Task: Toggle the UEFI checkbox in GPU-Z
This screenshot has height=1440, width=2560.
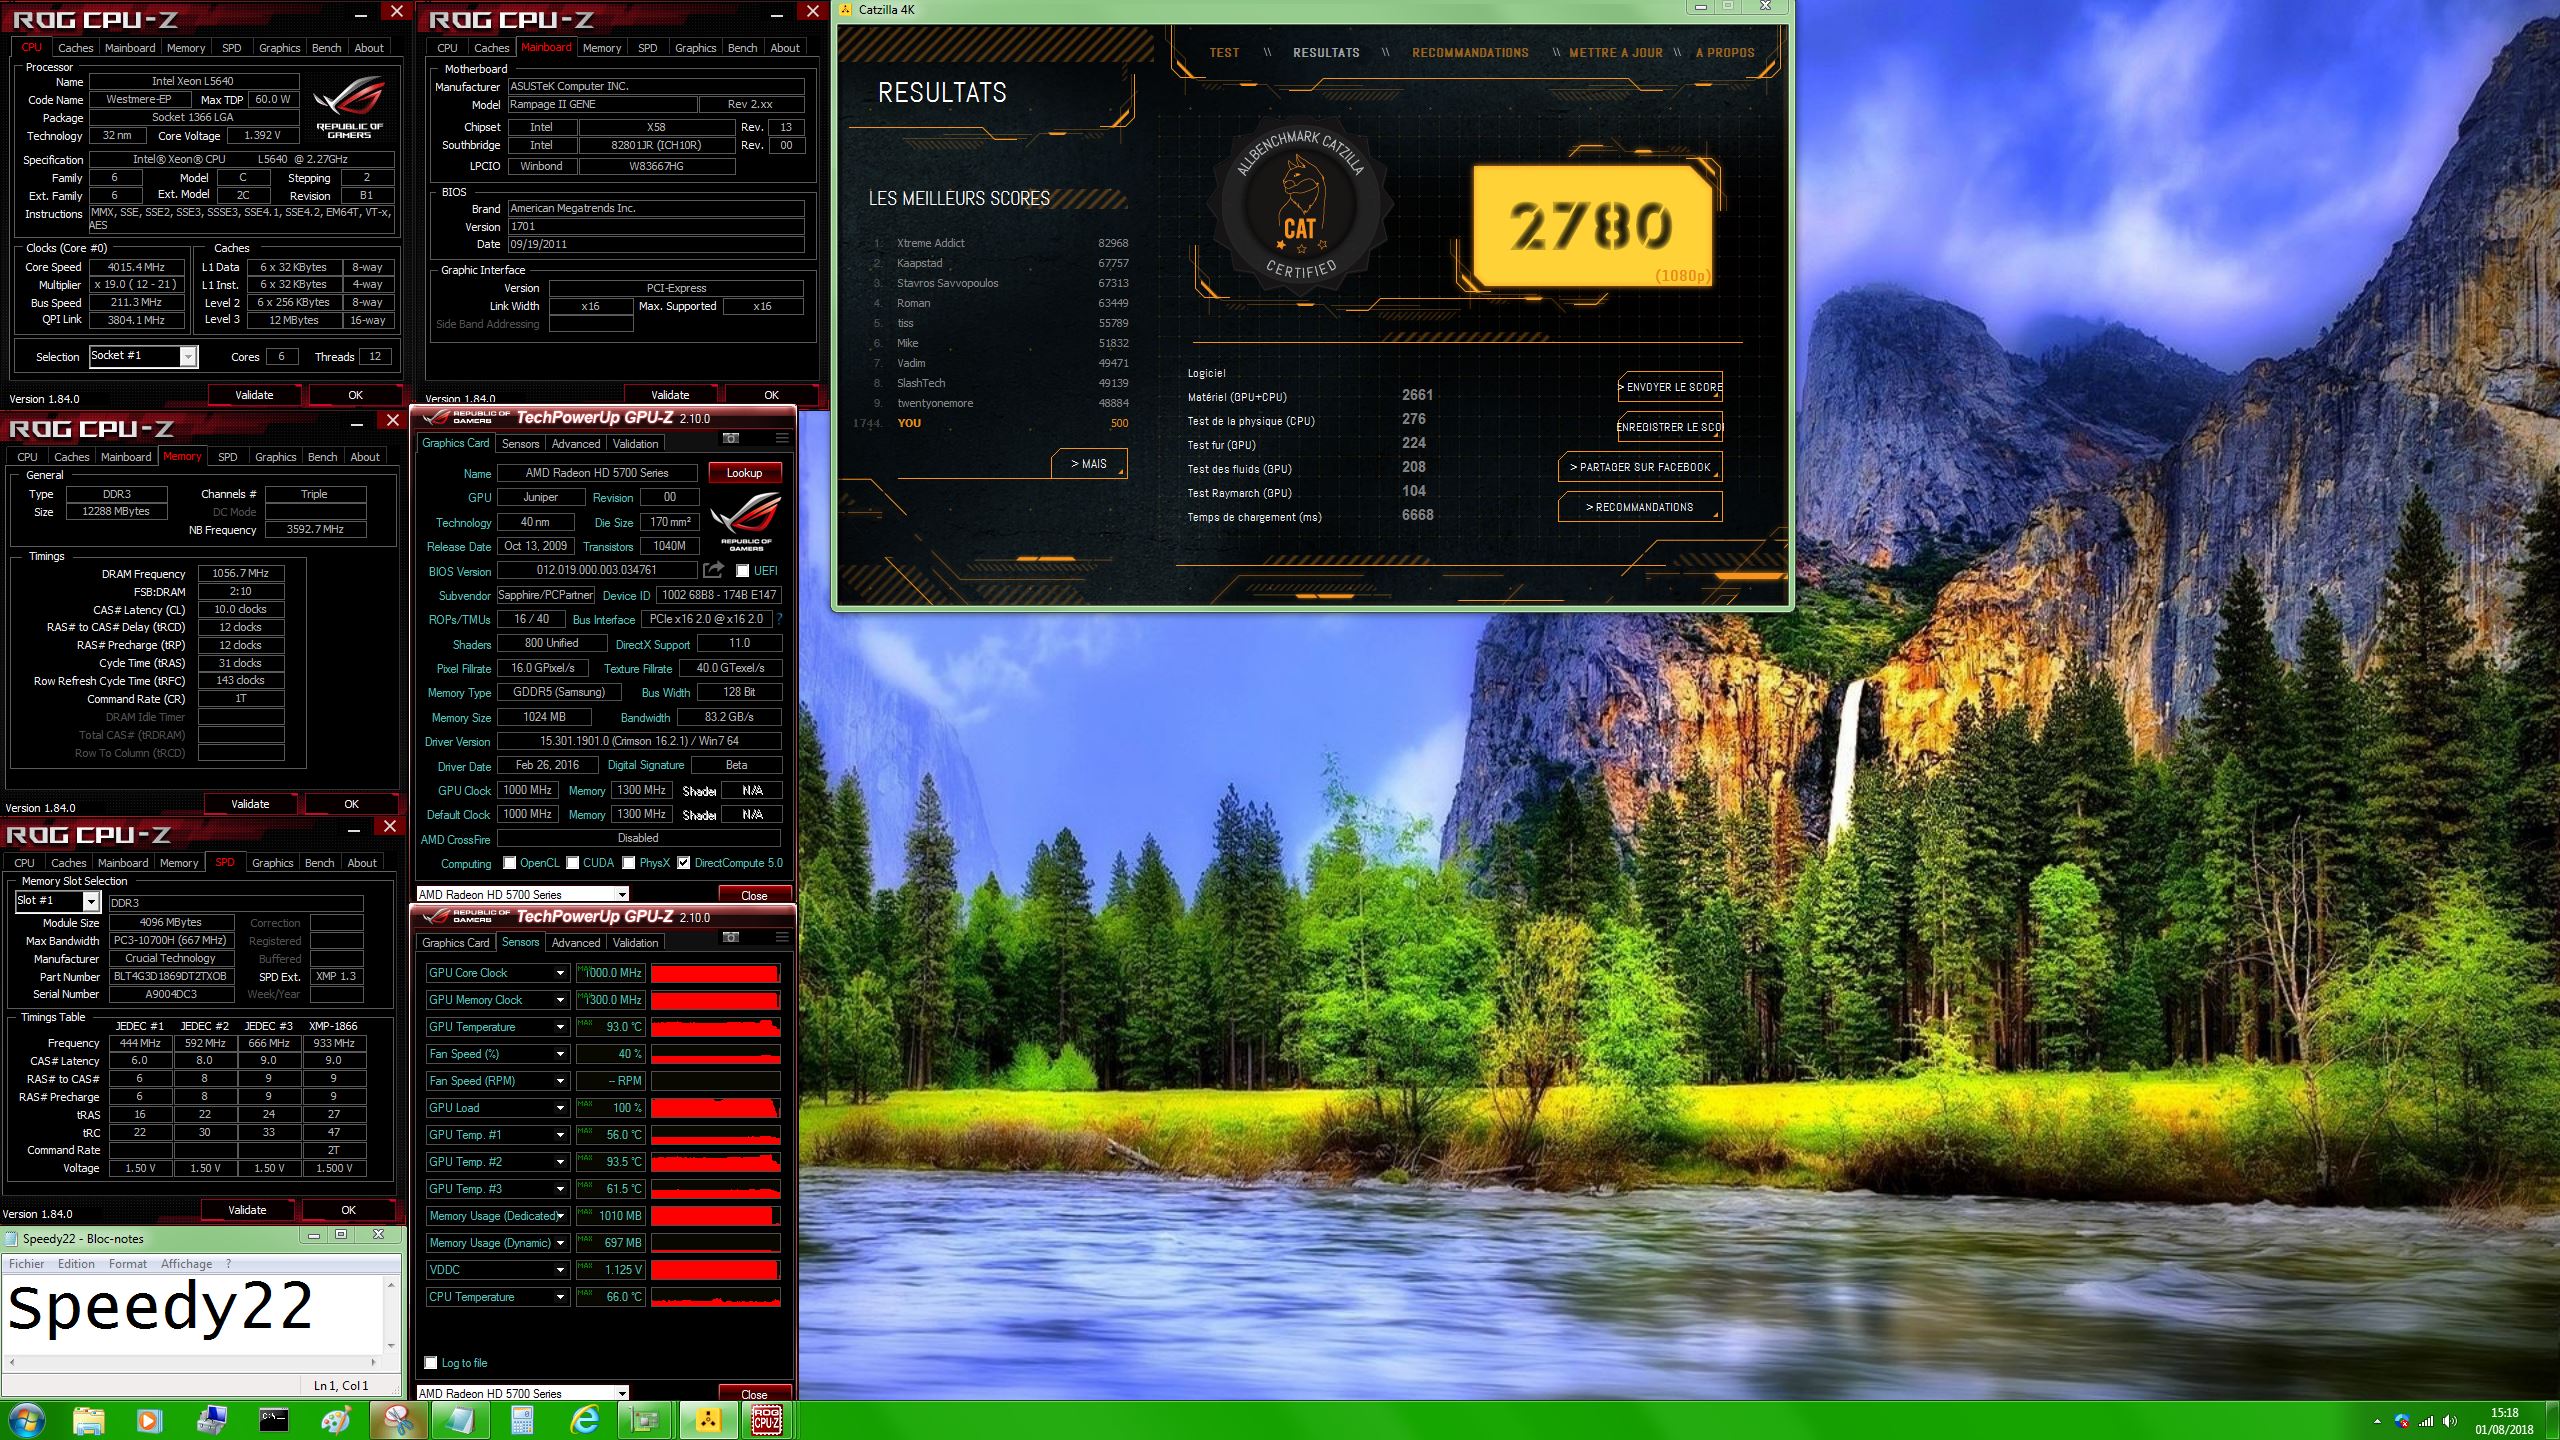Action: (x=742, y=571)
